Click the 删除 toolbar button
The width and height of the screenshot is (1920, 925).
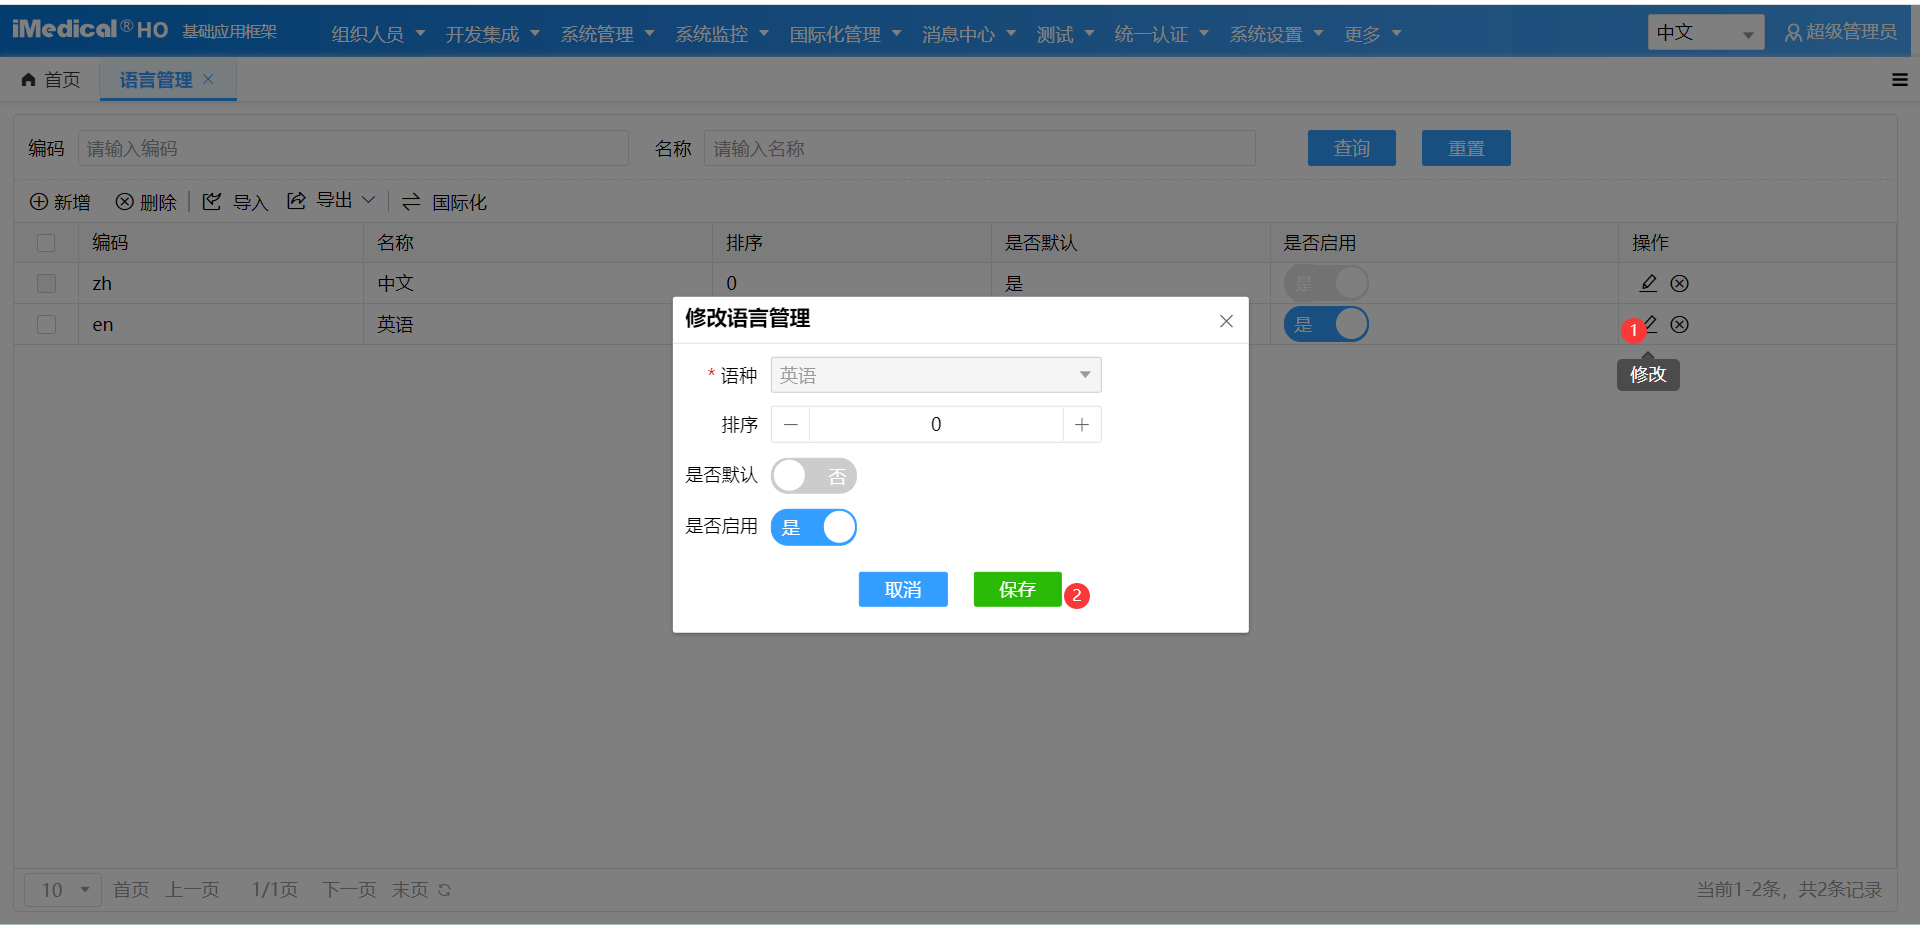click(x=146, y=202)
